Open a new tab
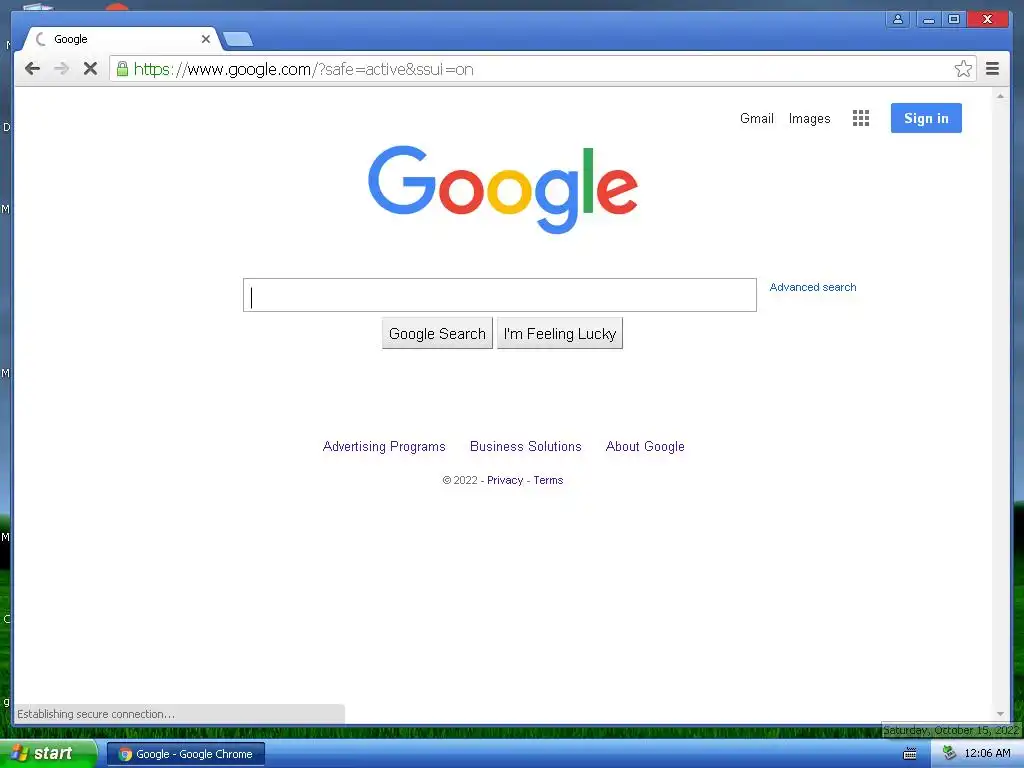This screenshot has height=768, width=1024. coord(238,40)
